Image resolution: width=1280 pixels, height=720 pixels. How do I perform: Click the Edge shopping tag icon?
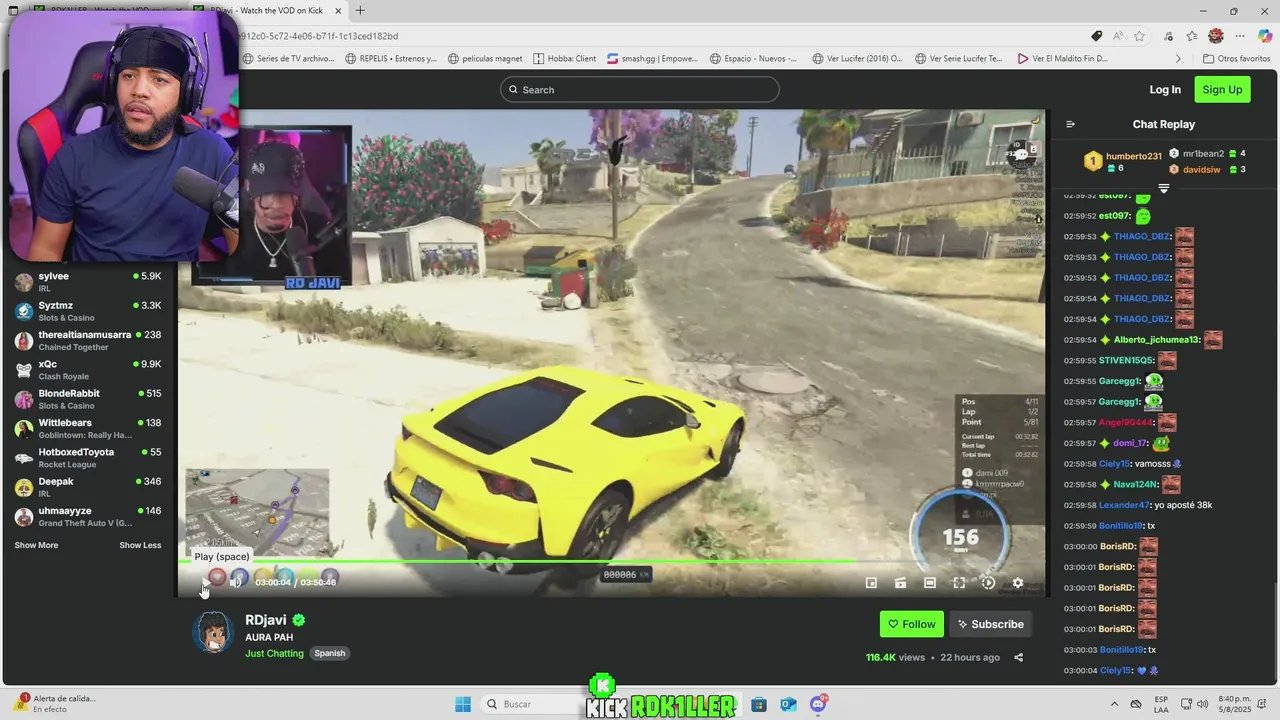(1096, 36)
